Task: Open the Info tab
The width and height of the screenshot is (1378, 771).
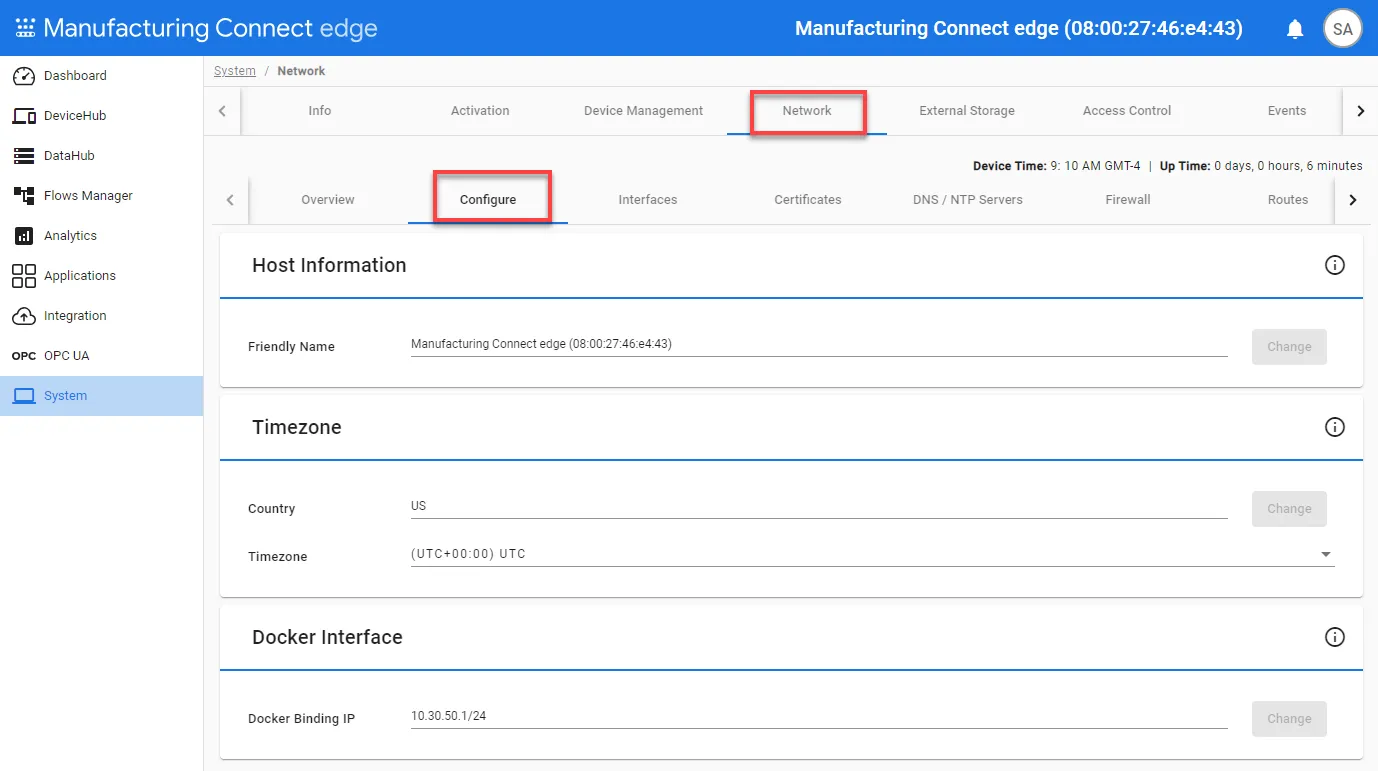Action: pos(320,111)
